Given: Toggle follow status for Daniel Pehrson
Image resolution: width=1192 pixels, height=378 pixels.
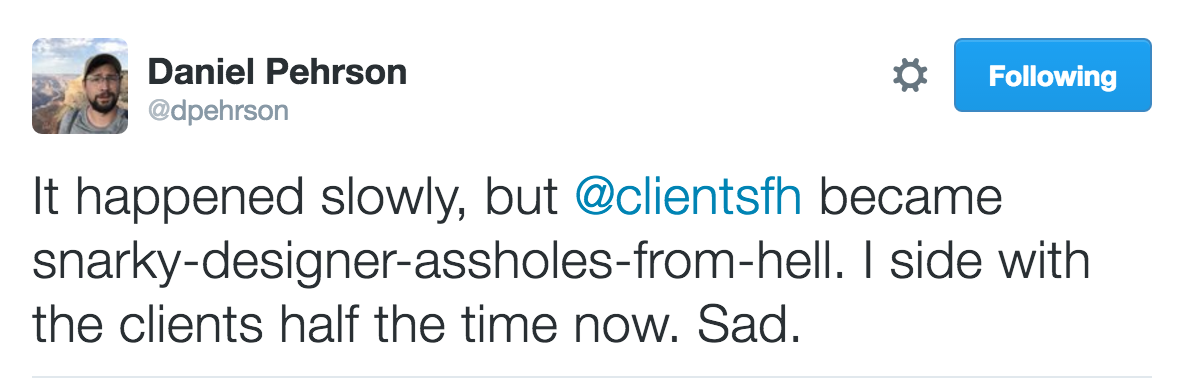Looking at the screenshot, I should pos(1052,75).
